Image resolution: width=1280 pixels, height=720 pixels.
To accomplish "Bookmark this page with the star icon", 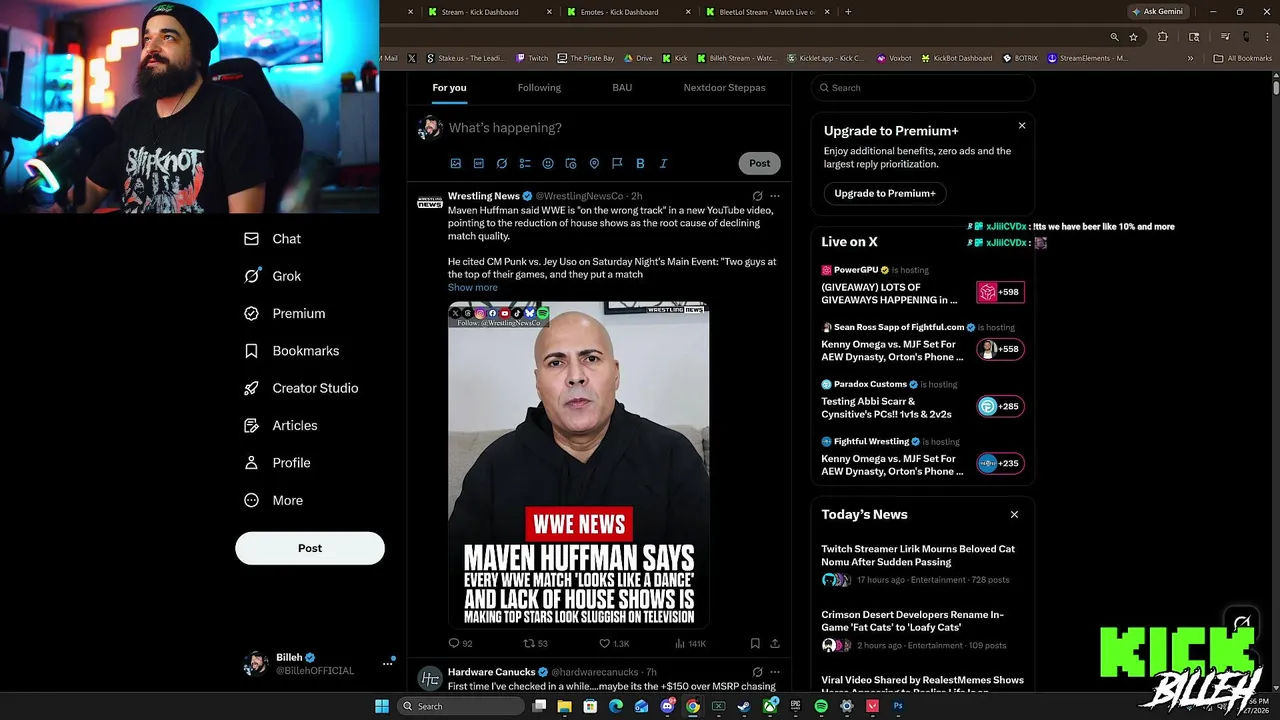I will pos(1133,37).
